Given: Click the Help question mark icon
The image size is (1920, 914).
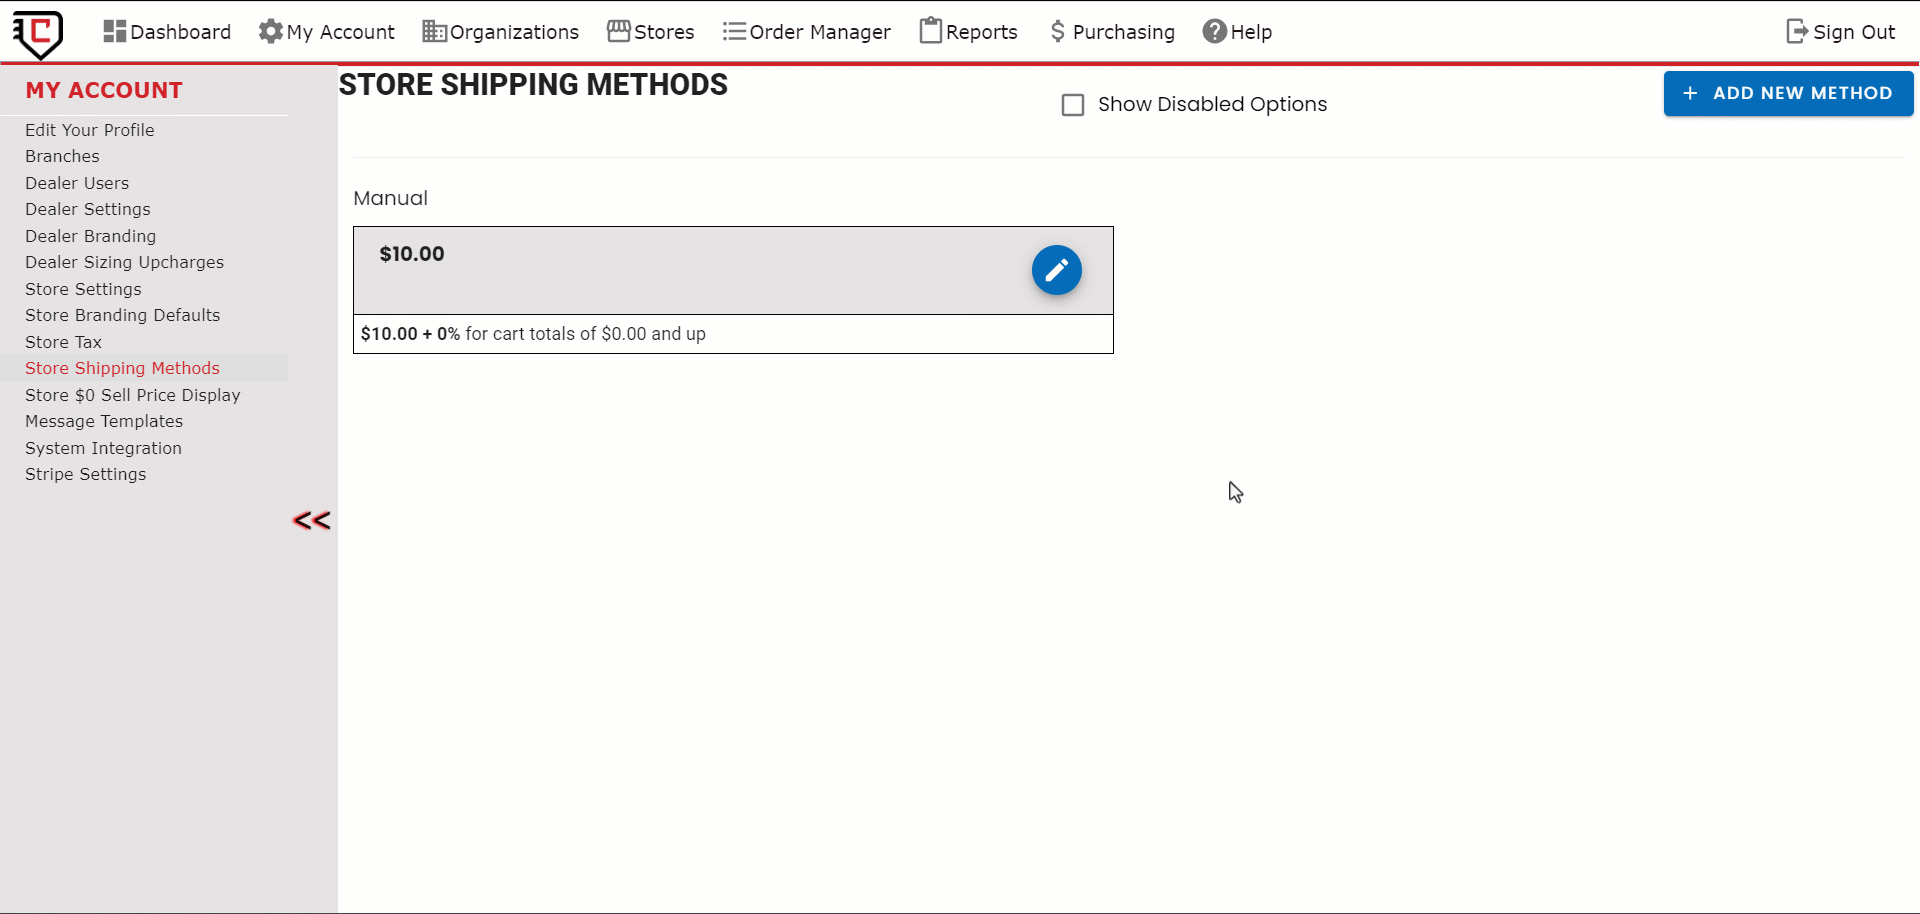Looking at the screenshot, I should [1214, 32].
